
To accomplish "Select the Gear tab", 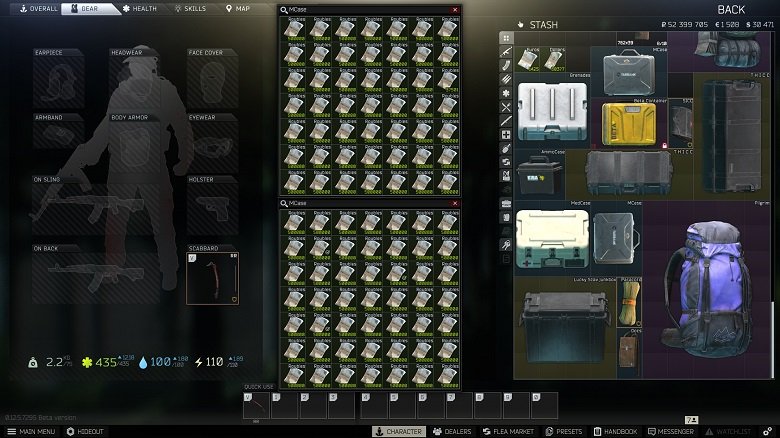I will [x=89, y=8].
